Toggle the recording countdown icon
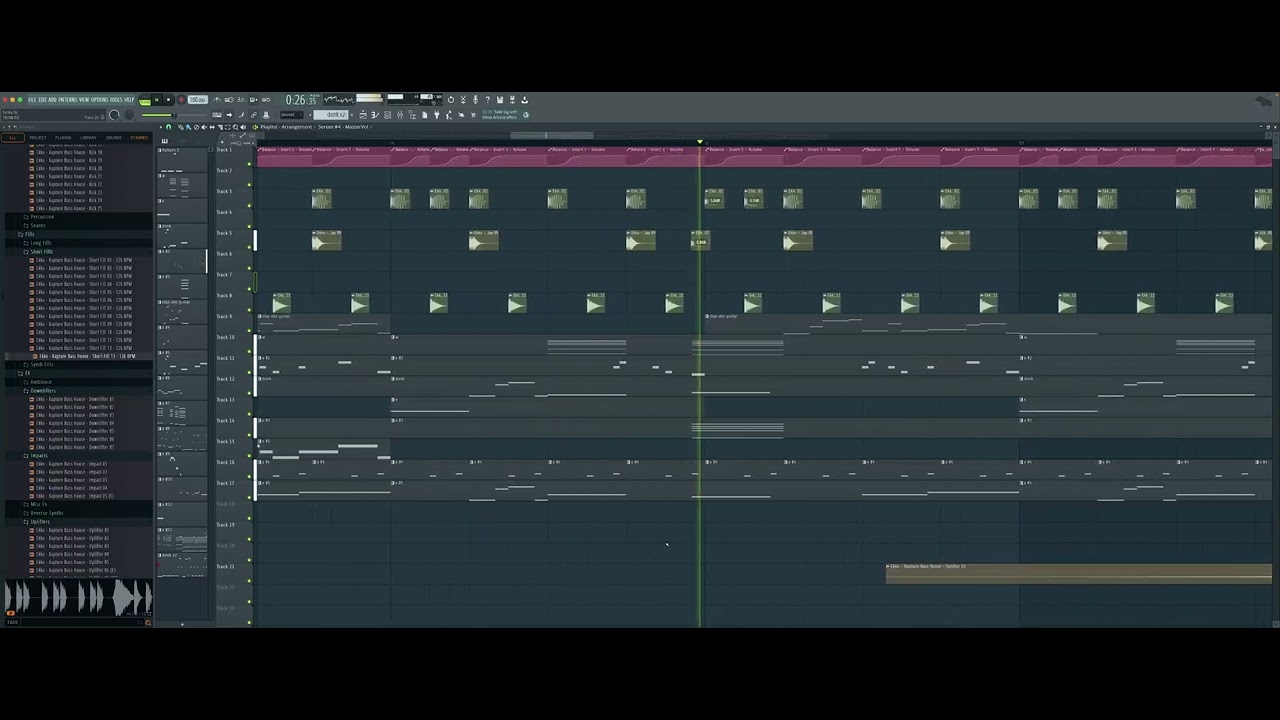1280x720 pixels. (x=241, y=100)
